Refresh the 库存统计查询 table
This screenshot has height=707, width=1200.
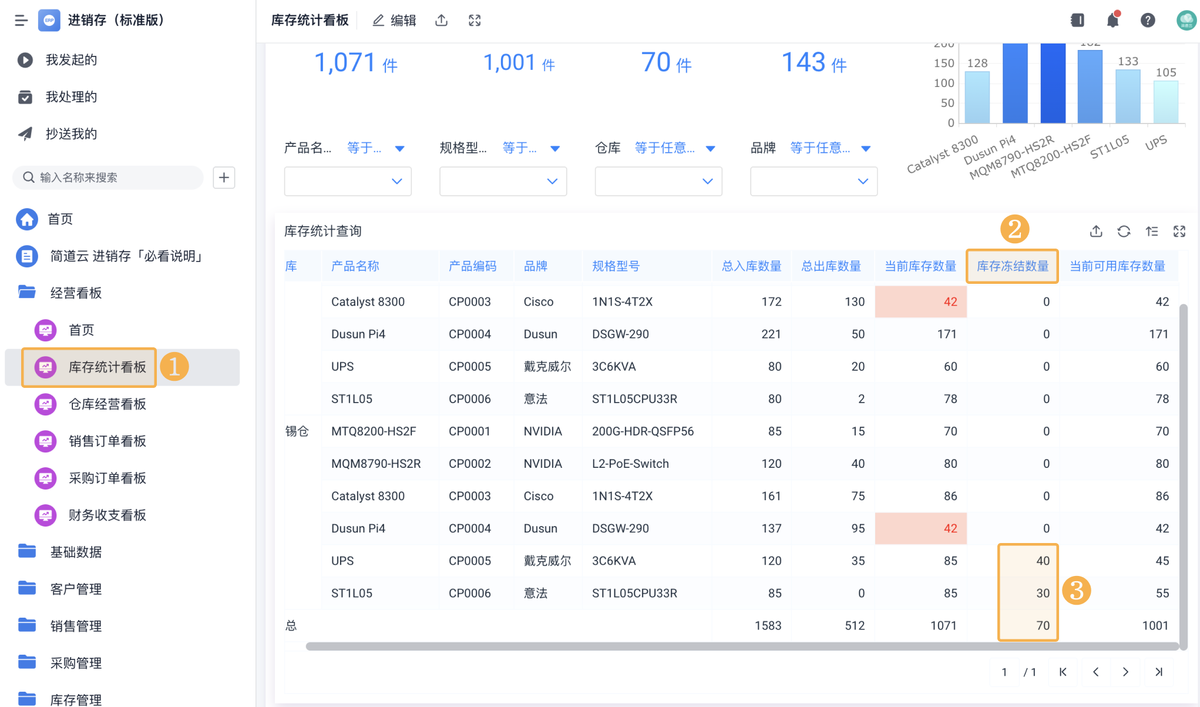point(1124,231)
